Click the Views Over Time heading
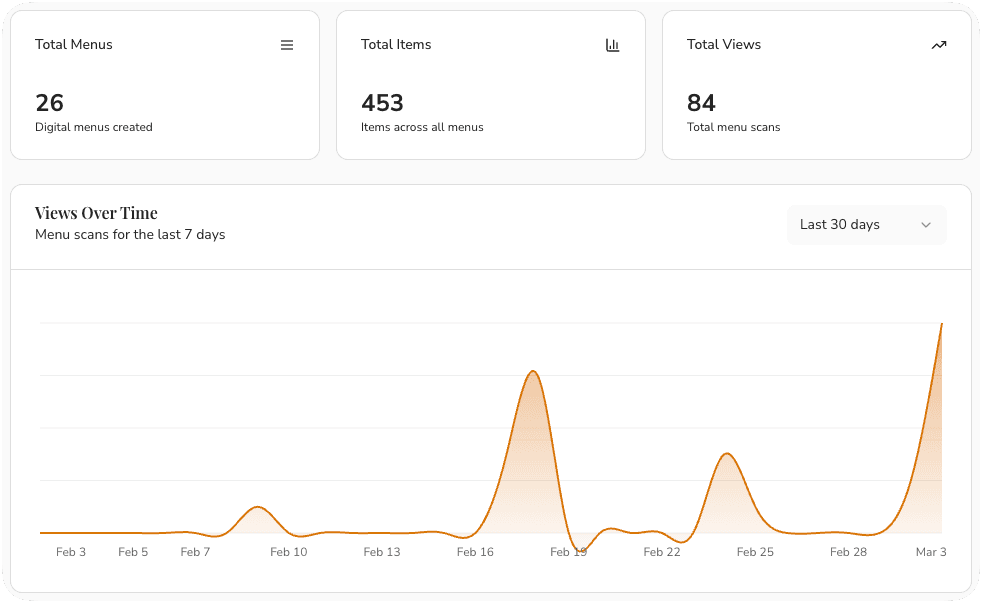Image resolution: width=982 pixels, height=603 pixels. 96,212
